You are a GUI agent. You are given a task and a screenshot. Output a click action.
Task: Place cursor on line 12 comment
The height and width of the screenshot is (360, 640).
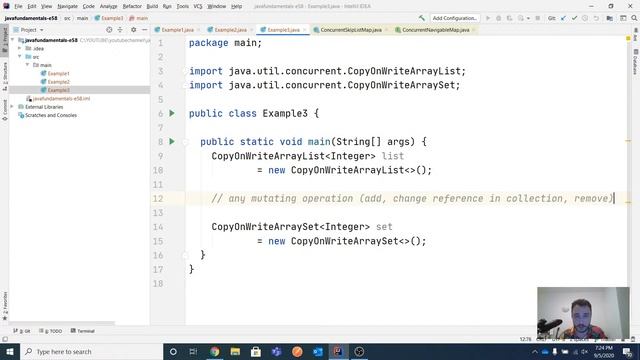click(x=412, y=198)
